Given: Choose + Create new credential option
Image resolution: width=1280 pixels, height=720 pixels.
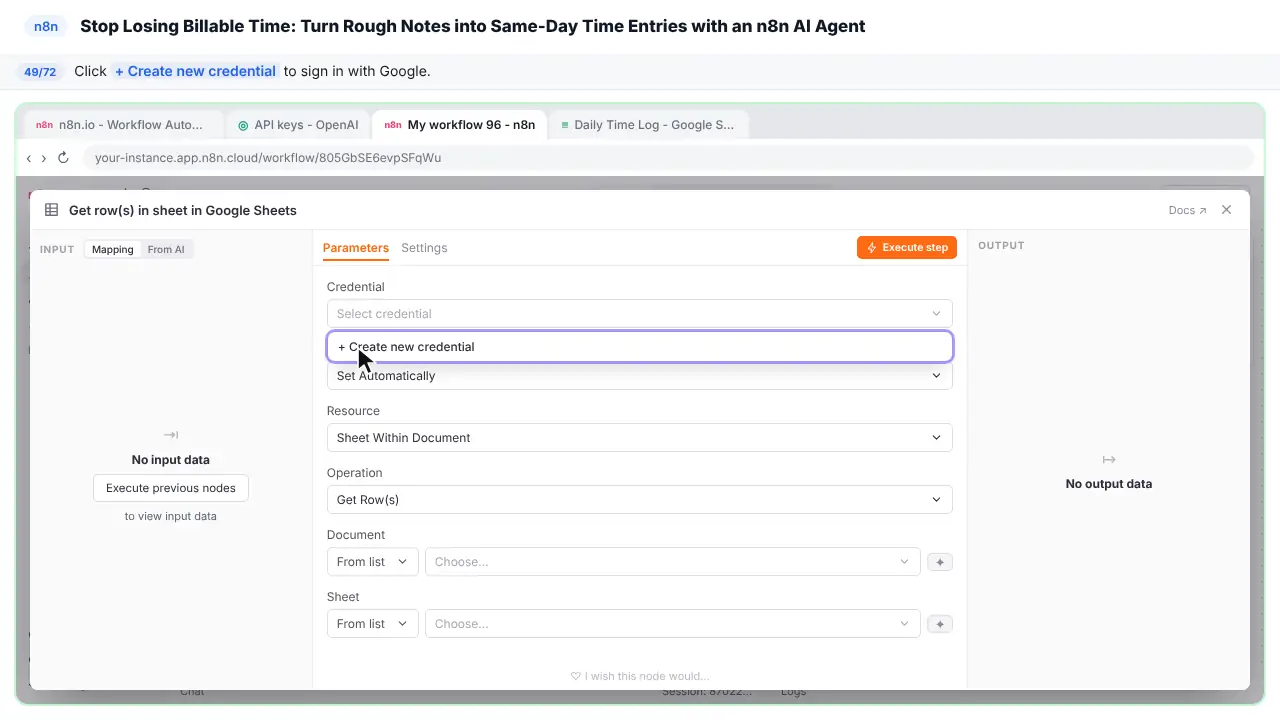Looking at the screenshot, I should (x=640, y=347).
